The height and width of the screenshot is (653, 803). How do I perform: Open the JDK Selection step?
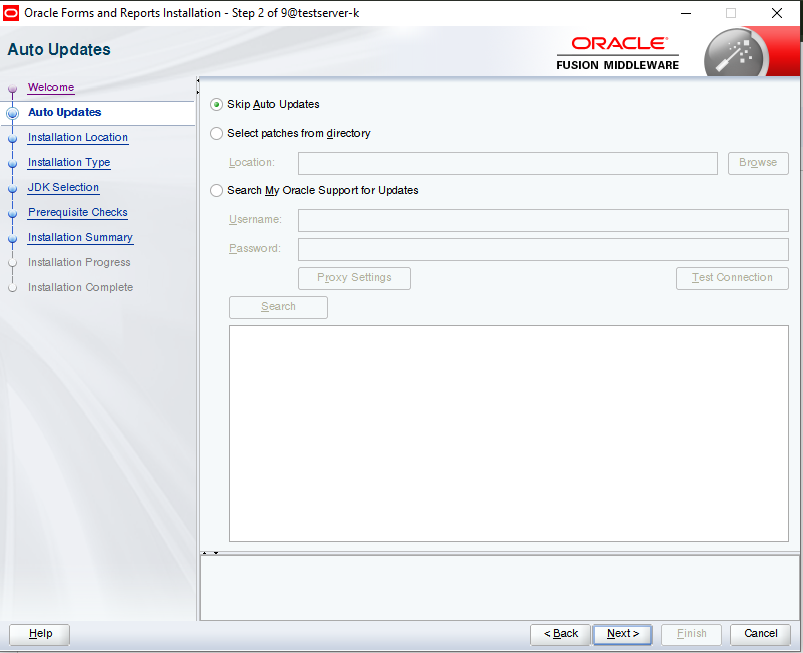[x=63, y=187]
